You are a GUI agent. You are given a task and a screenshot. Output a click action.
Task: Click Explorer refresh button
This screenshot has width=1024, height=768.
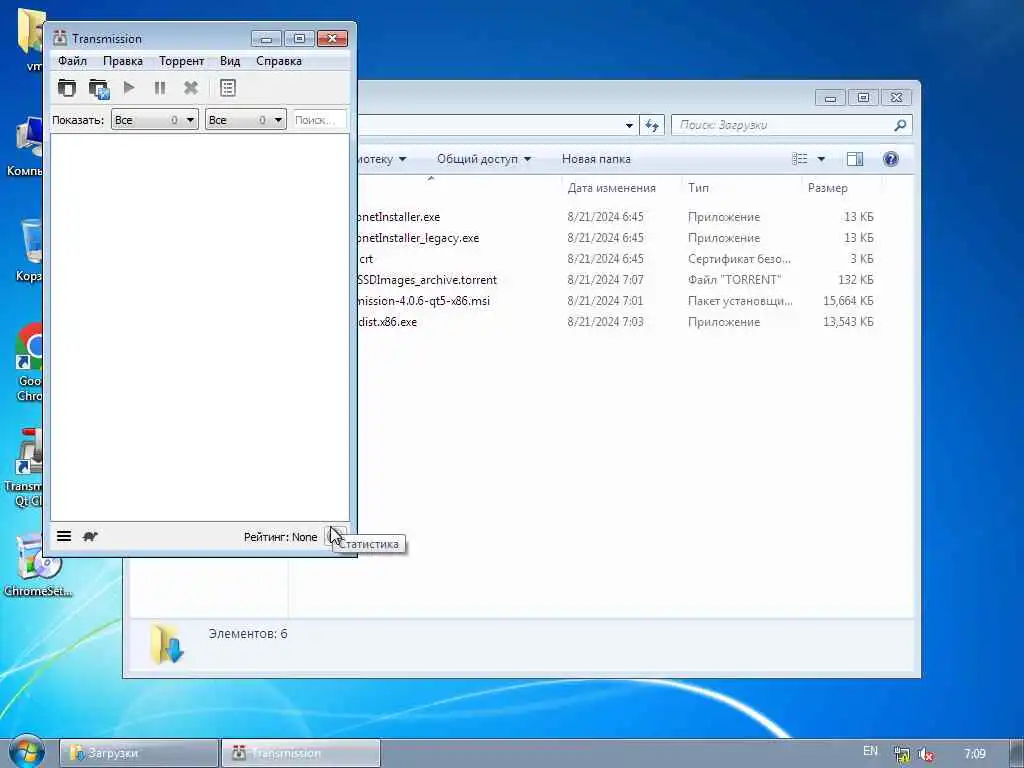(652, 125)
